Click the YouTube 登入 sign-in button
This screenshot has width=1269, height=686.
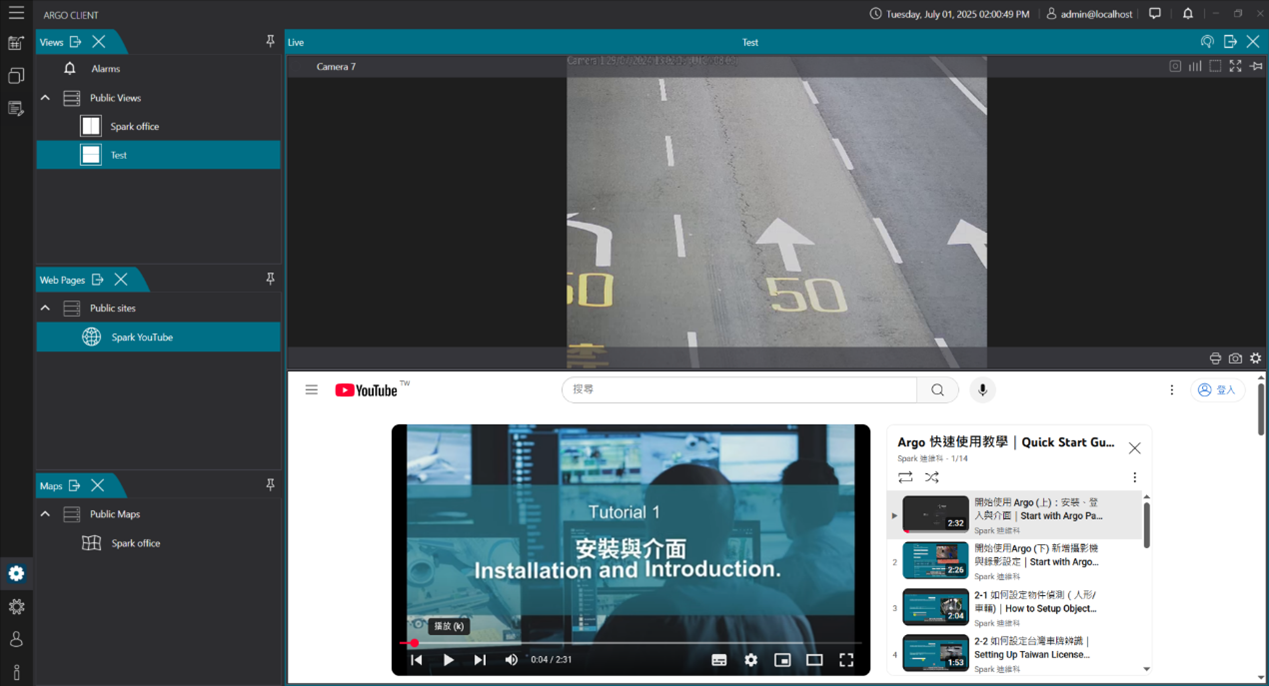click(1216, 389)
